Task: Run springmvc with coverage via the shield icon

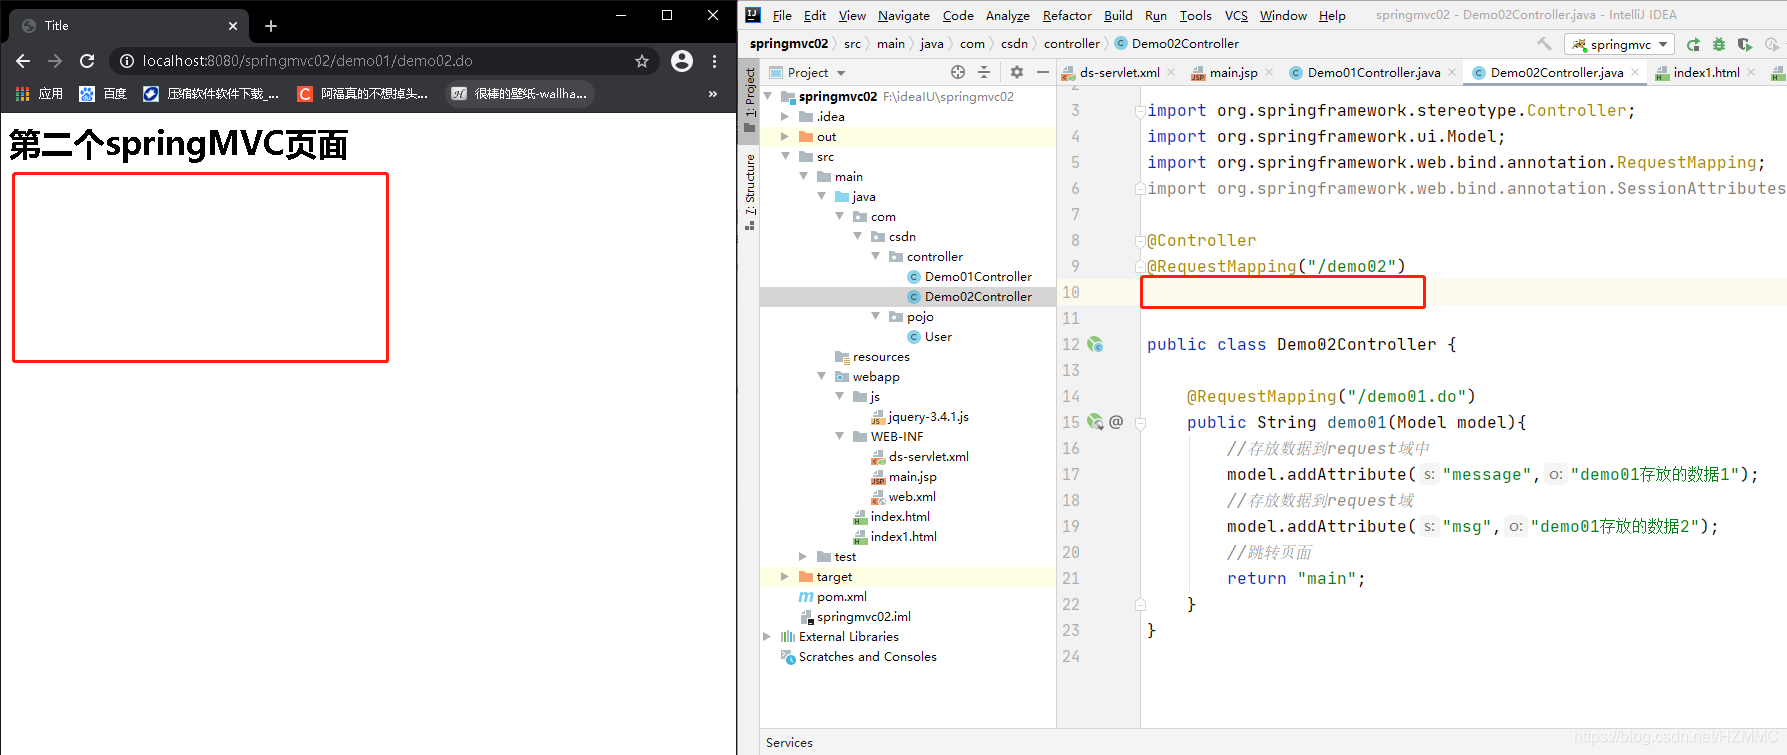Action: (1745, 44)
